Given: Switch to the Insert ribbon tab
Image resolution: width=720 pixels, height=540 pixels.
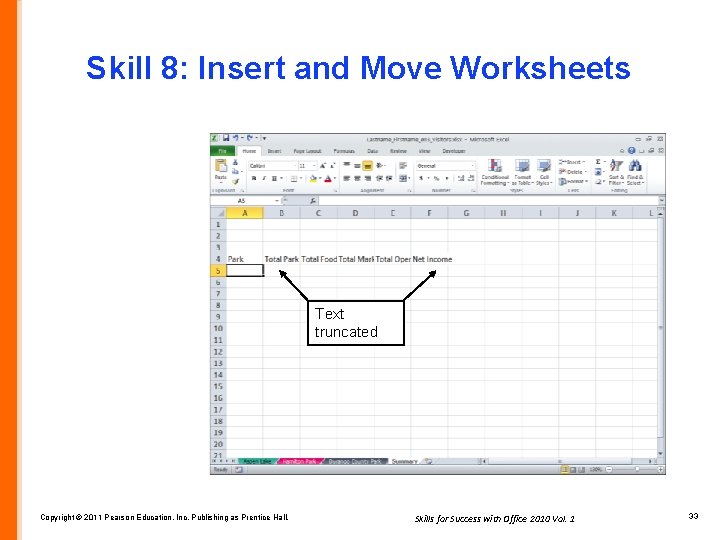Looking at the screenshot, I should pyautogui.click(x=274, y=151).
